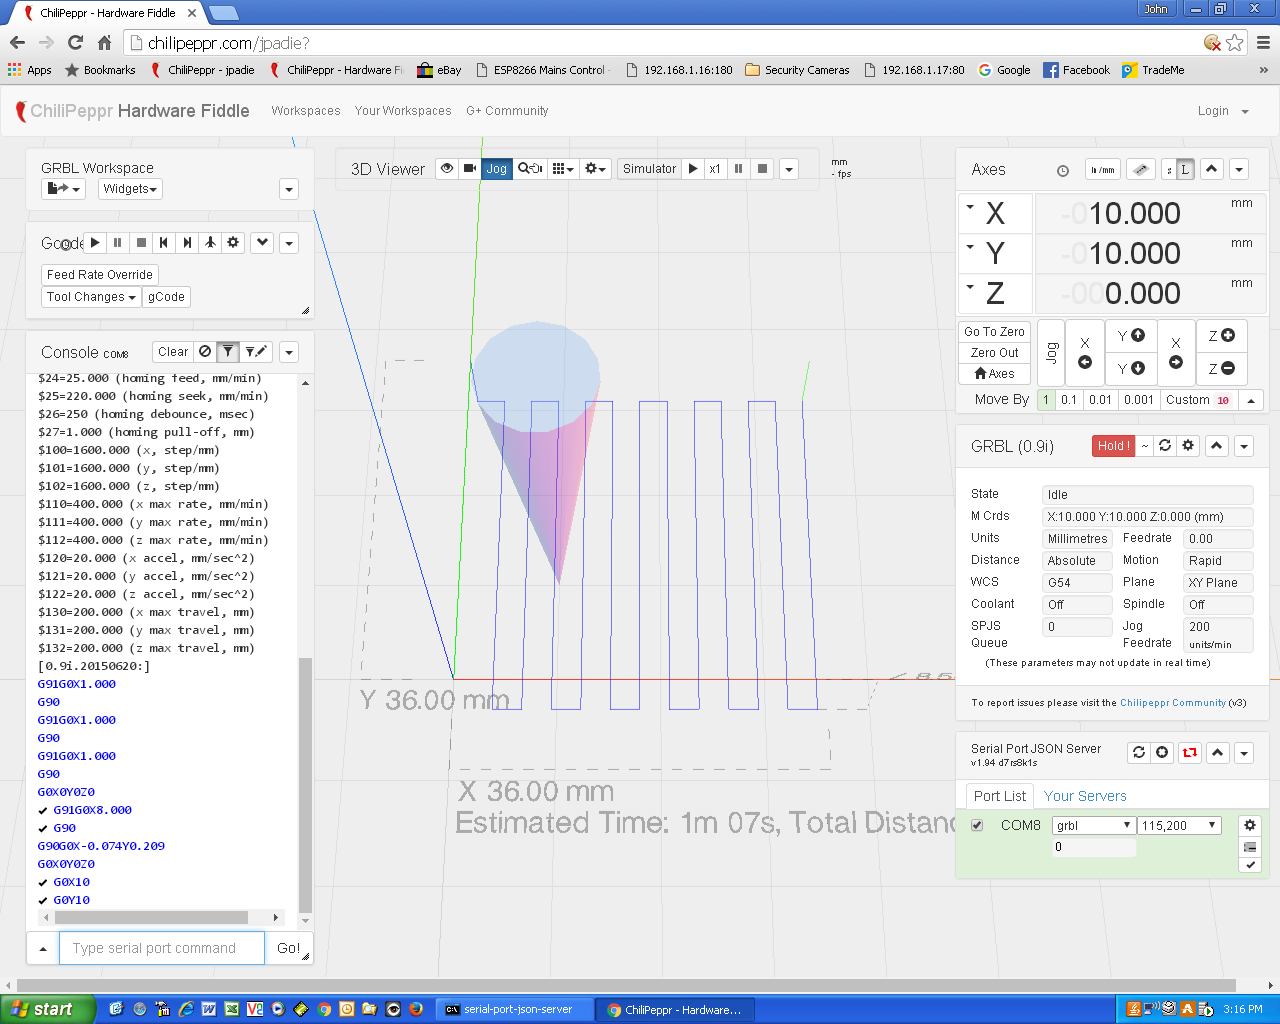The image size is (1280, 1024).
Task: Toggle Jog mode in 3D Viewer
Action: coord(497,168)
